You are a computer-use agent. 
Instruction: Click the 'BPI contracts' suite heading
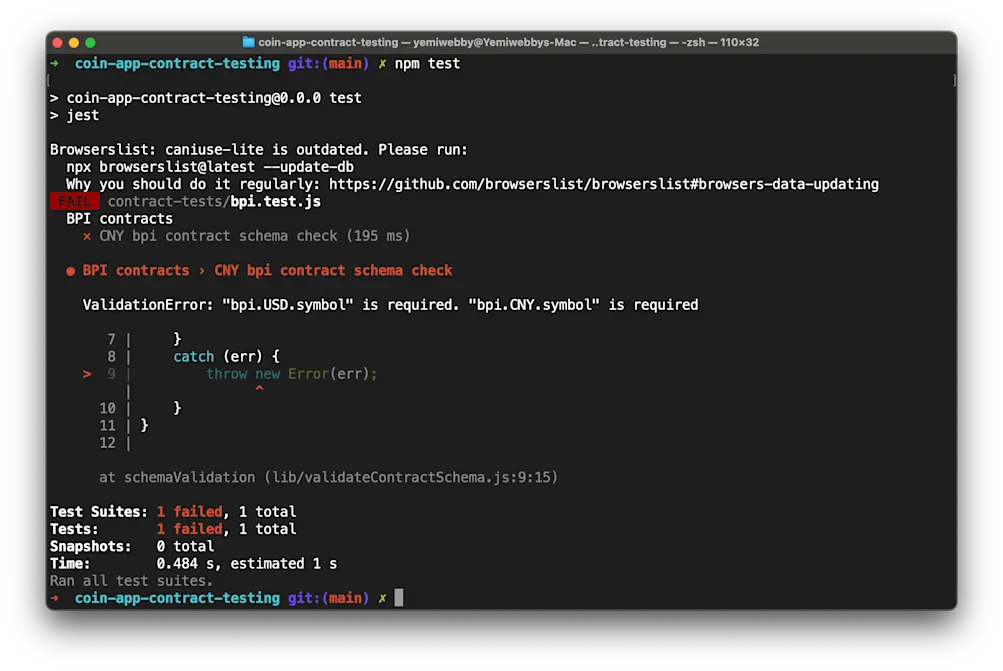pyautogui.click(x=120, y=219)
